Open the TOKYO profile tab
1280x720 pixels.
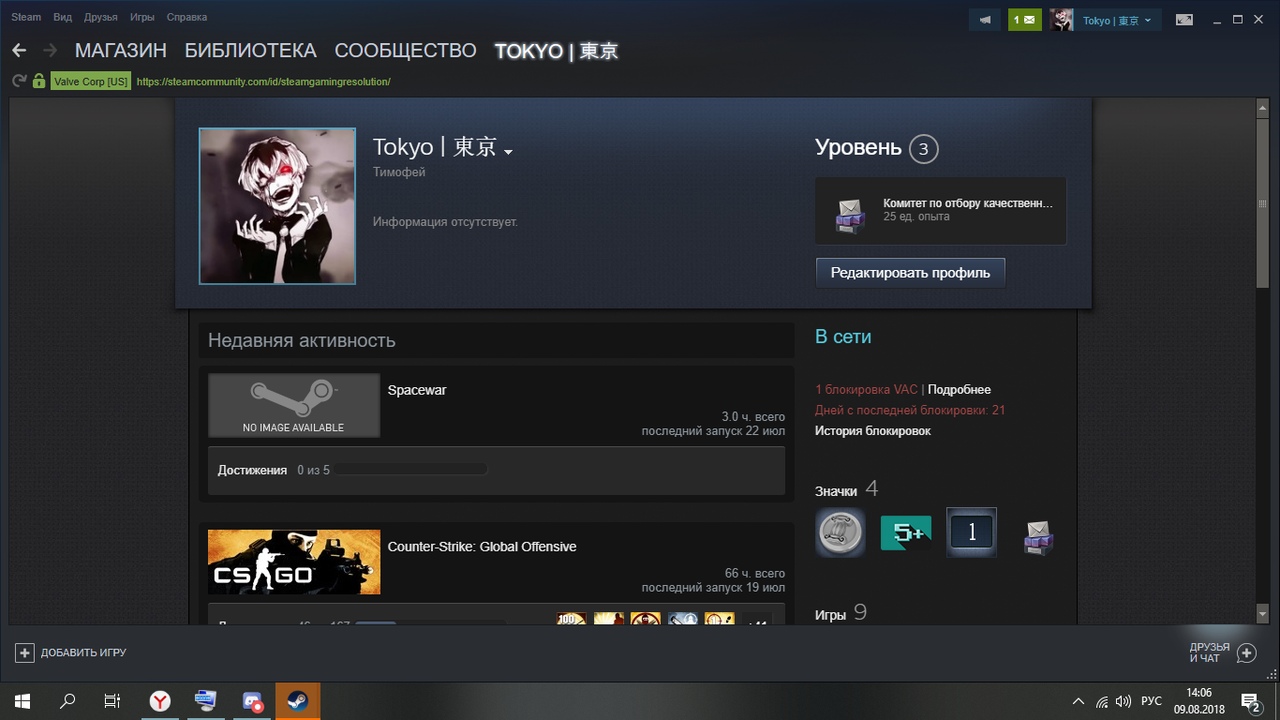[x=557, y=50]
